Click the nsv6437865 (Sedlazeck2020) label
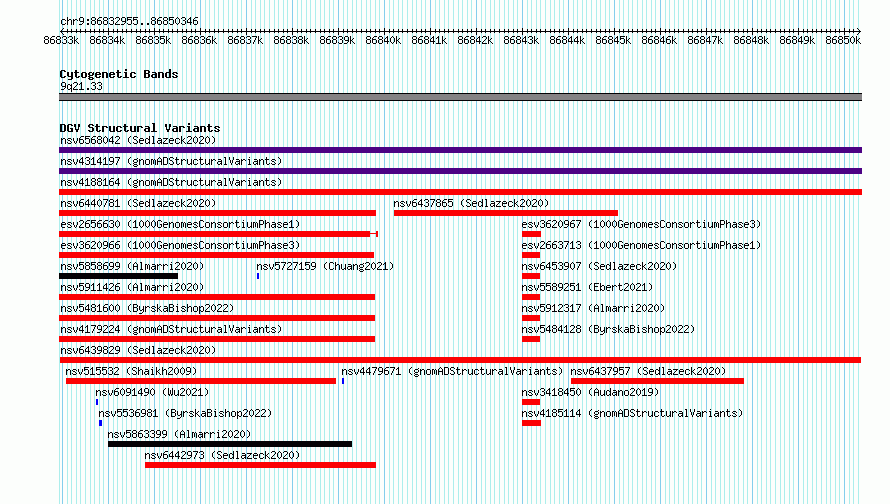The width and height of the screenshot is (890, 504). 471,203
